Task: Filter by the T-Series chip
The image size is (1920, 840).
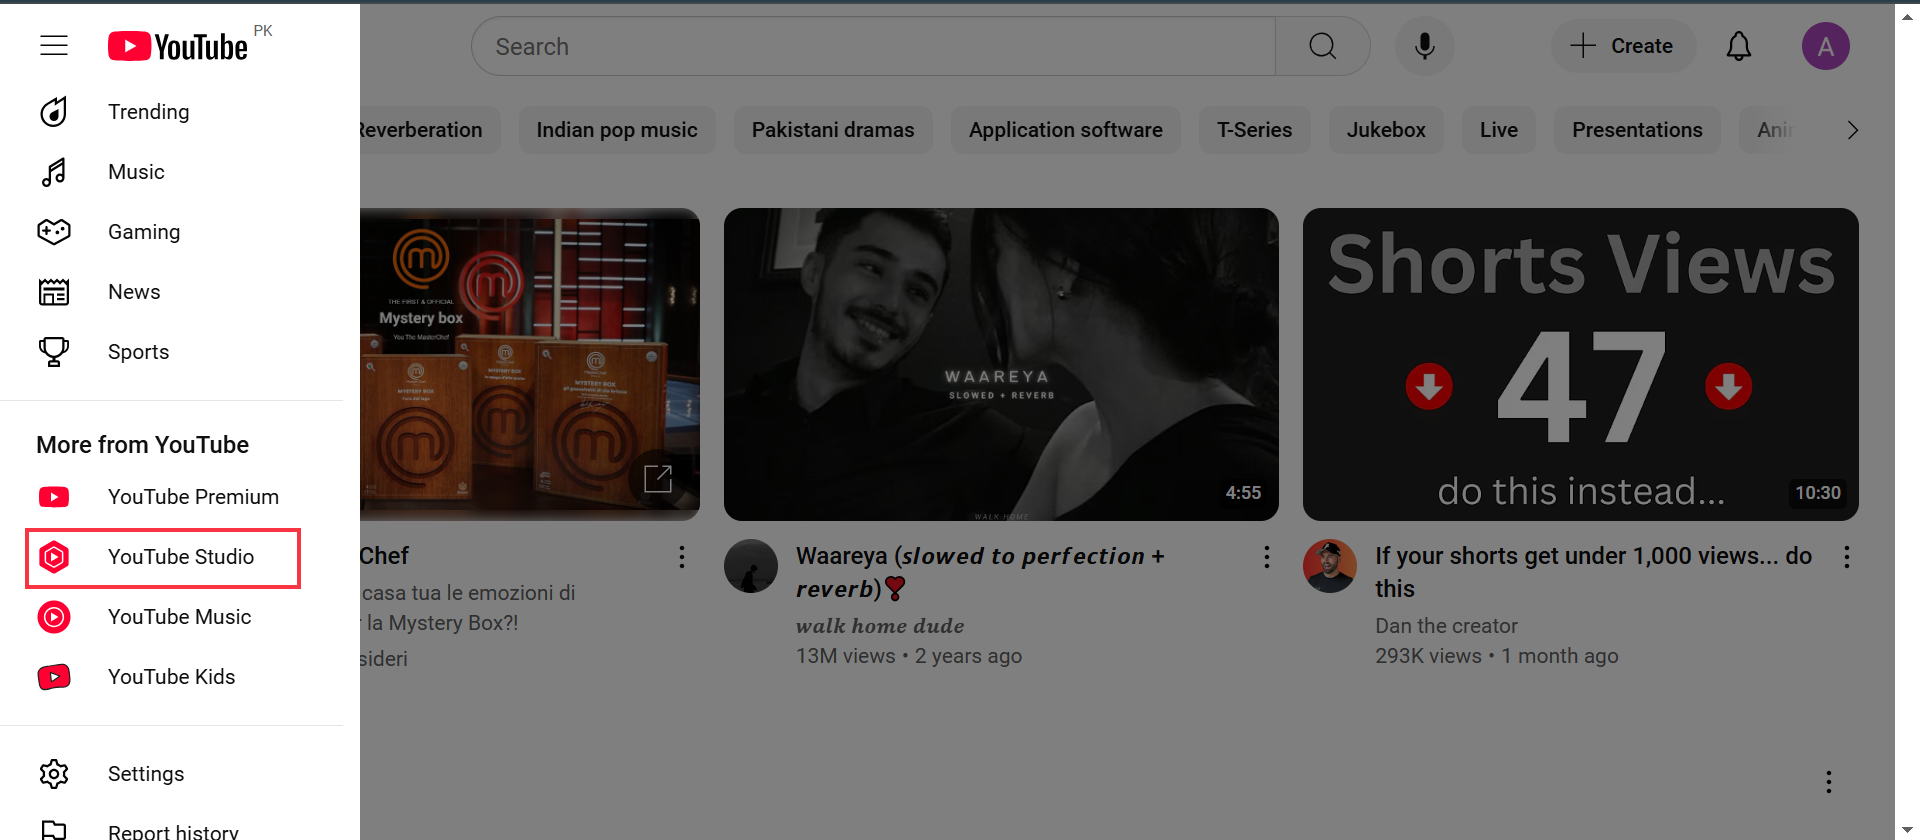Action: tap(1255, 130)
